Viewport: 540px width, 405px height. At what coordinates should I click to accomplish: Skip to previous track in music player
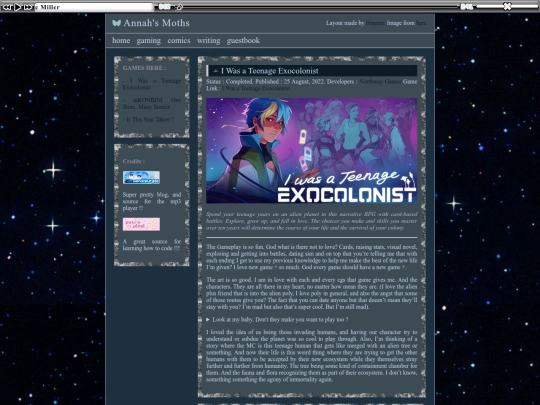(x=7, y=7)
